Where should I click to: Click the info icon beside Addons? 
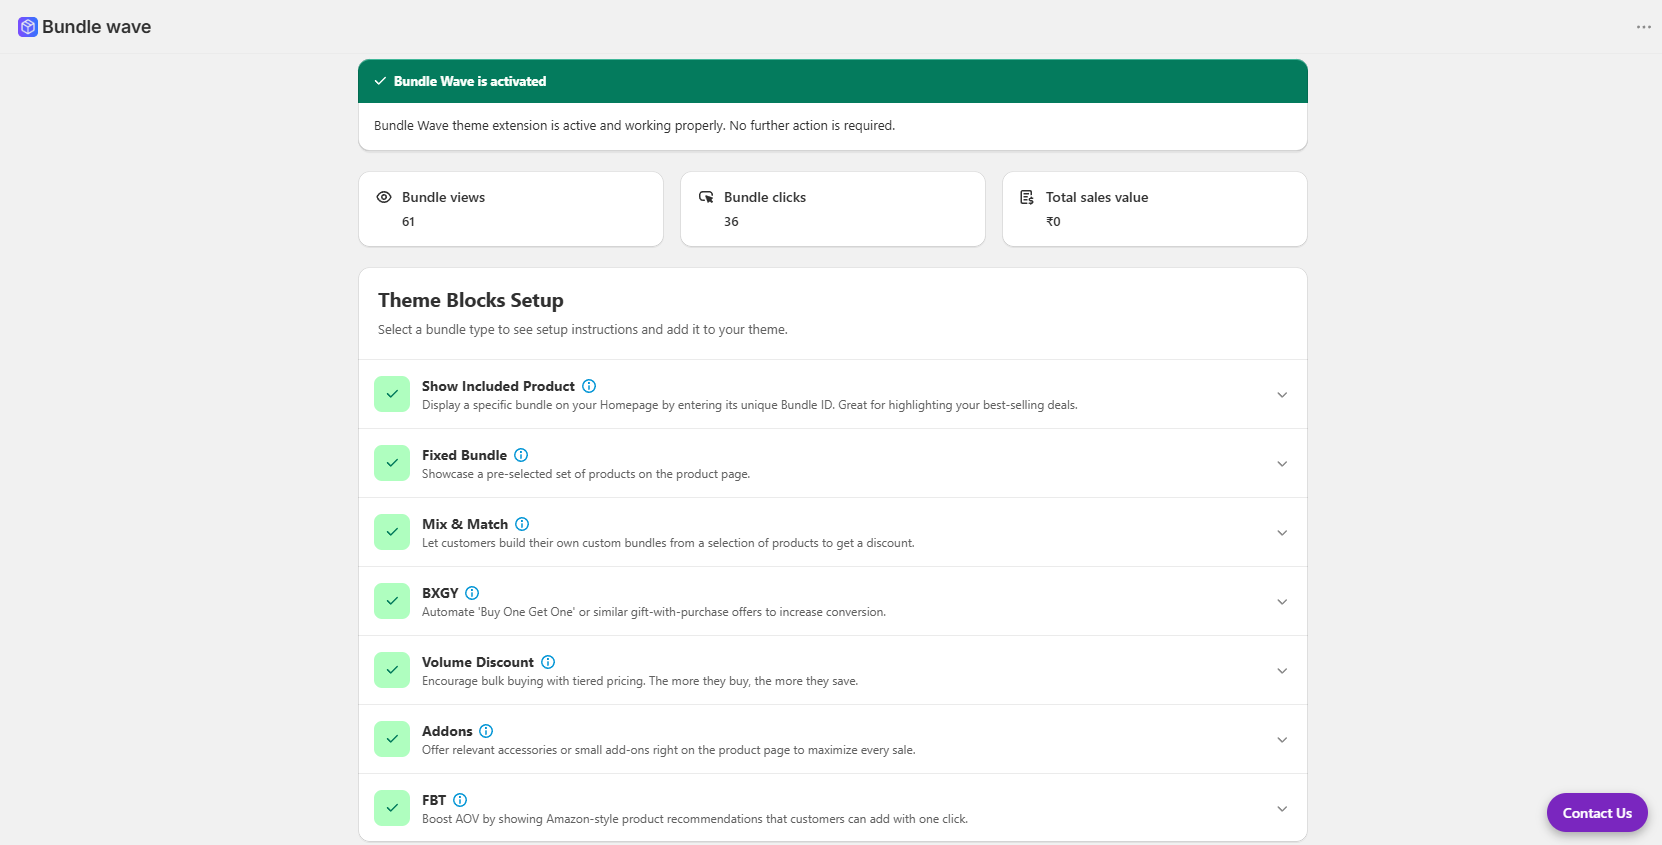486,731
